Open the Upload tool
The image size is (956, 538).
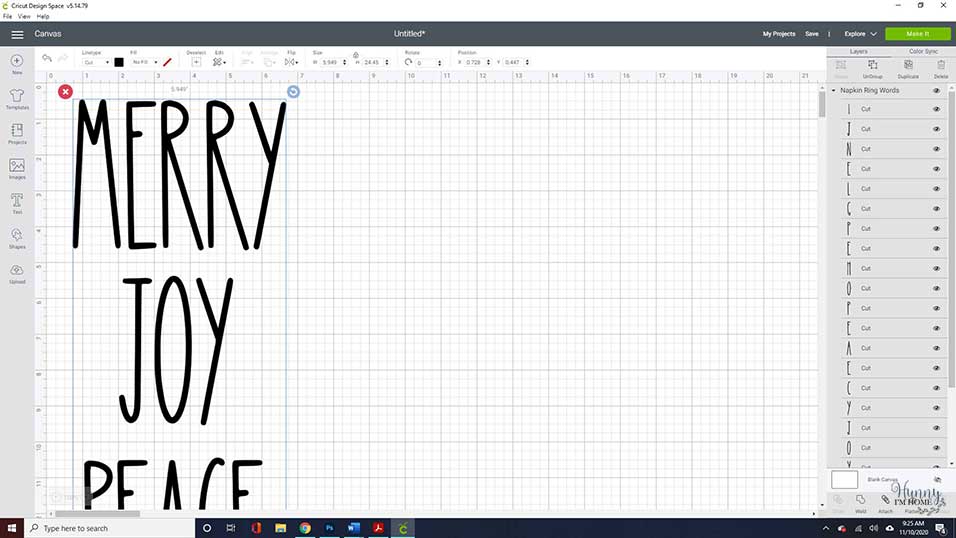[x=17, y=273]
